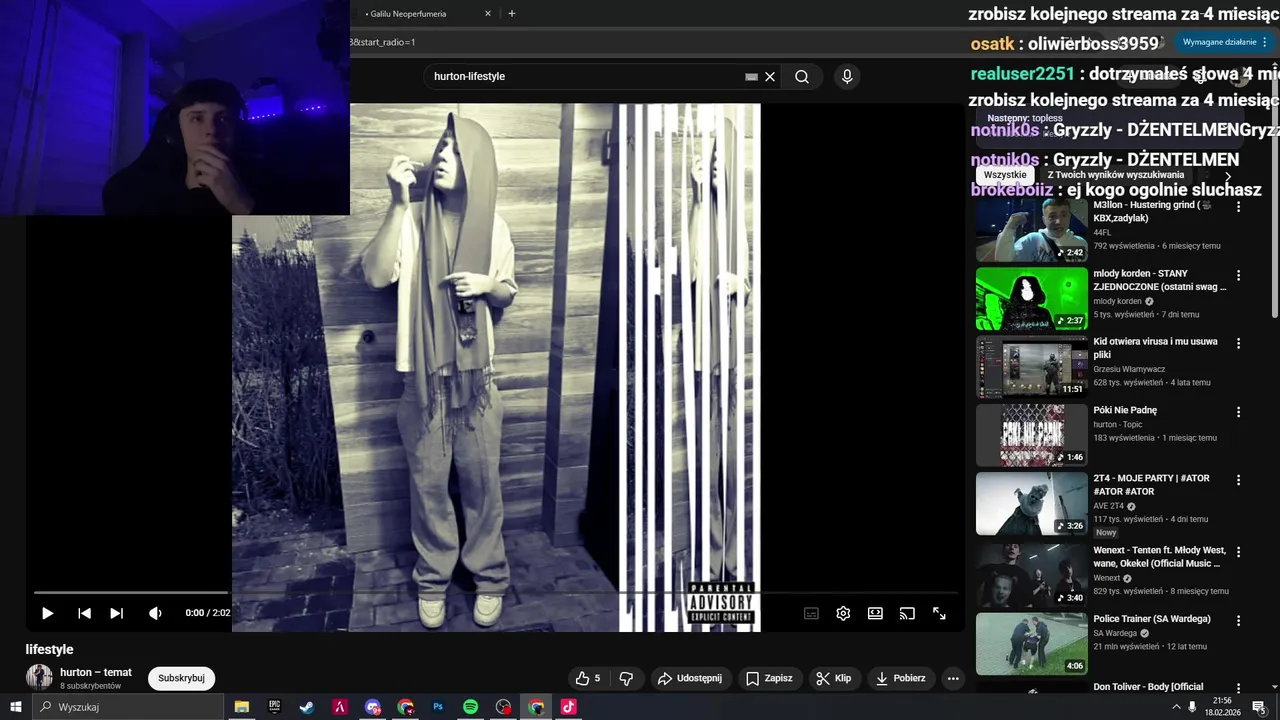Viewport: 1280px width, 720px height.
Task: Open Windows notification center
Action: pos(1259,707)
